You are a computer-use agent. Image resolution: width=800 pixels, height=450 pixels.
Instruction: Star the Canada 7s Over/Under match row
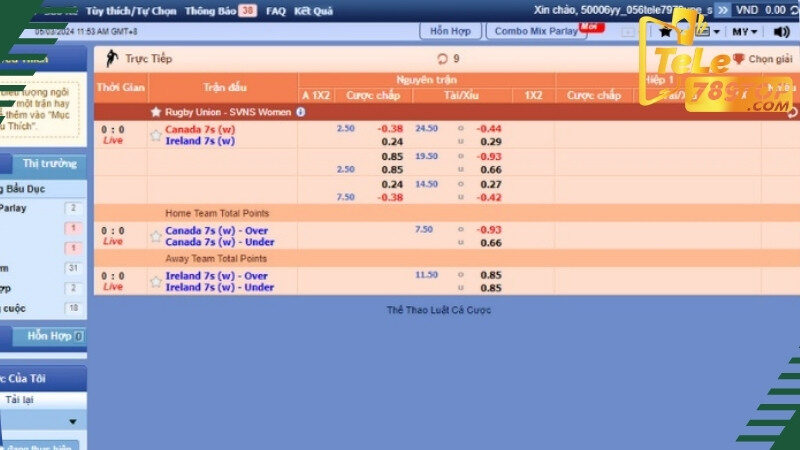click(x=156, y=237)
